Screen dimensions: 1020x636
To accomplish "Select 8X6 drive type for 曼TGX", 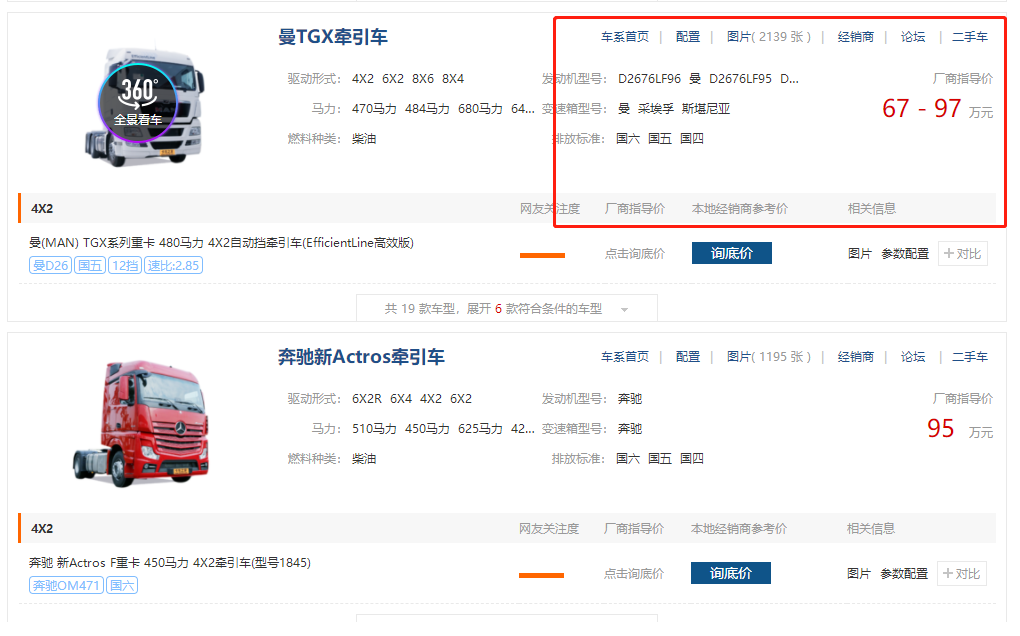I will (x=423, y=79).
